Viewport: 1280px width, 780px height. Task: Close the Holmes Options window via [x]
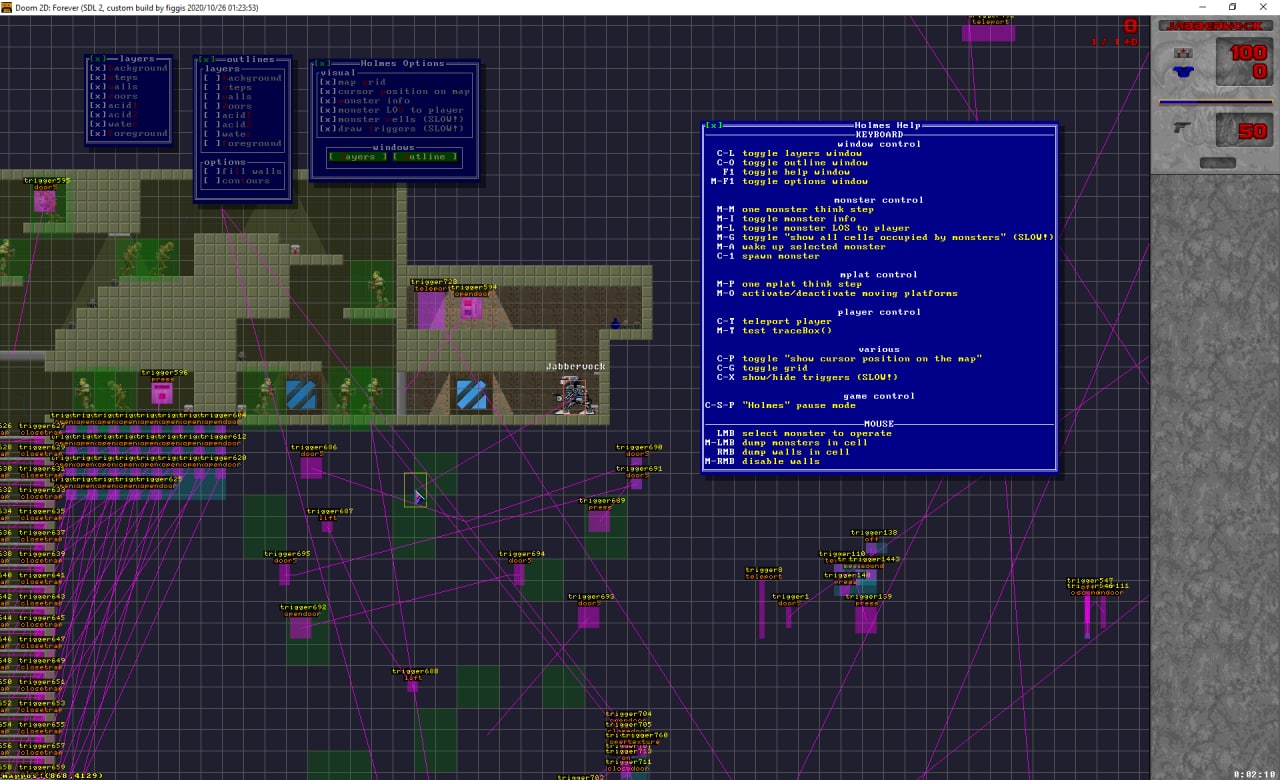coord(324,63)
